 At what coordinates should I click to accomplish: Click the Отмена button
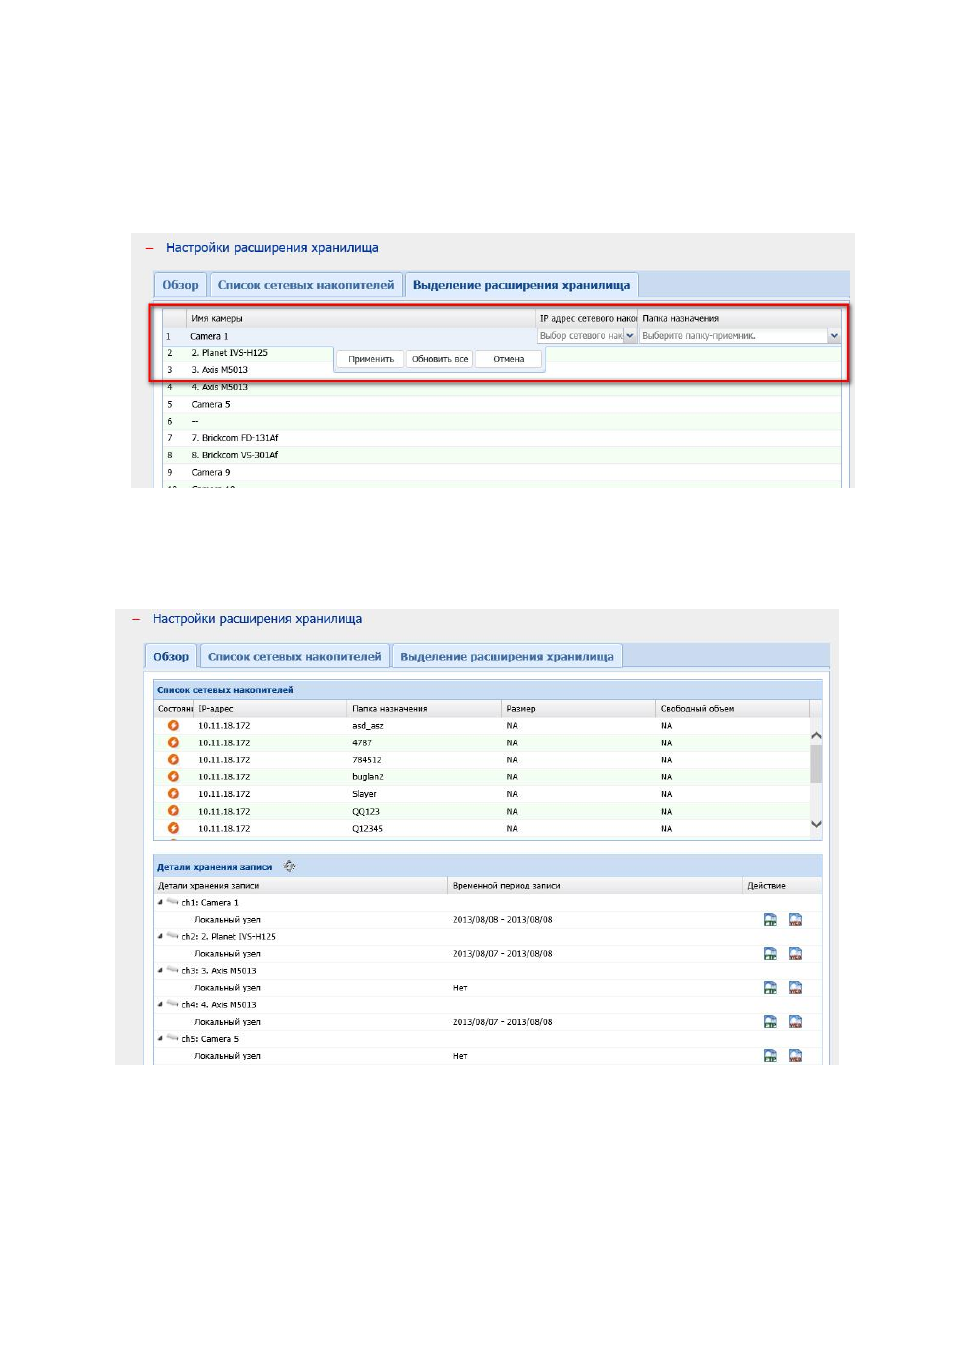pyautogui.click(x=508, y=359)
